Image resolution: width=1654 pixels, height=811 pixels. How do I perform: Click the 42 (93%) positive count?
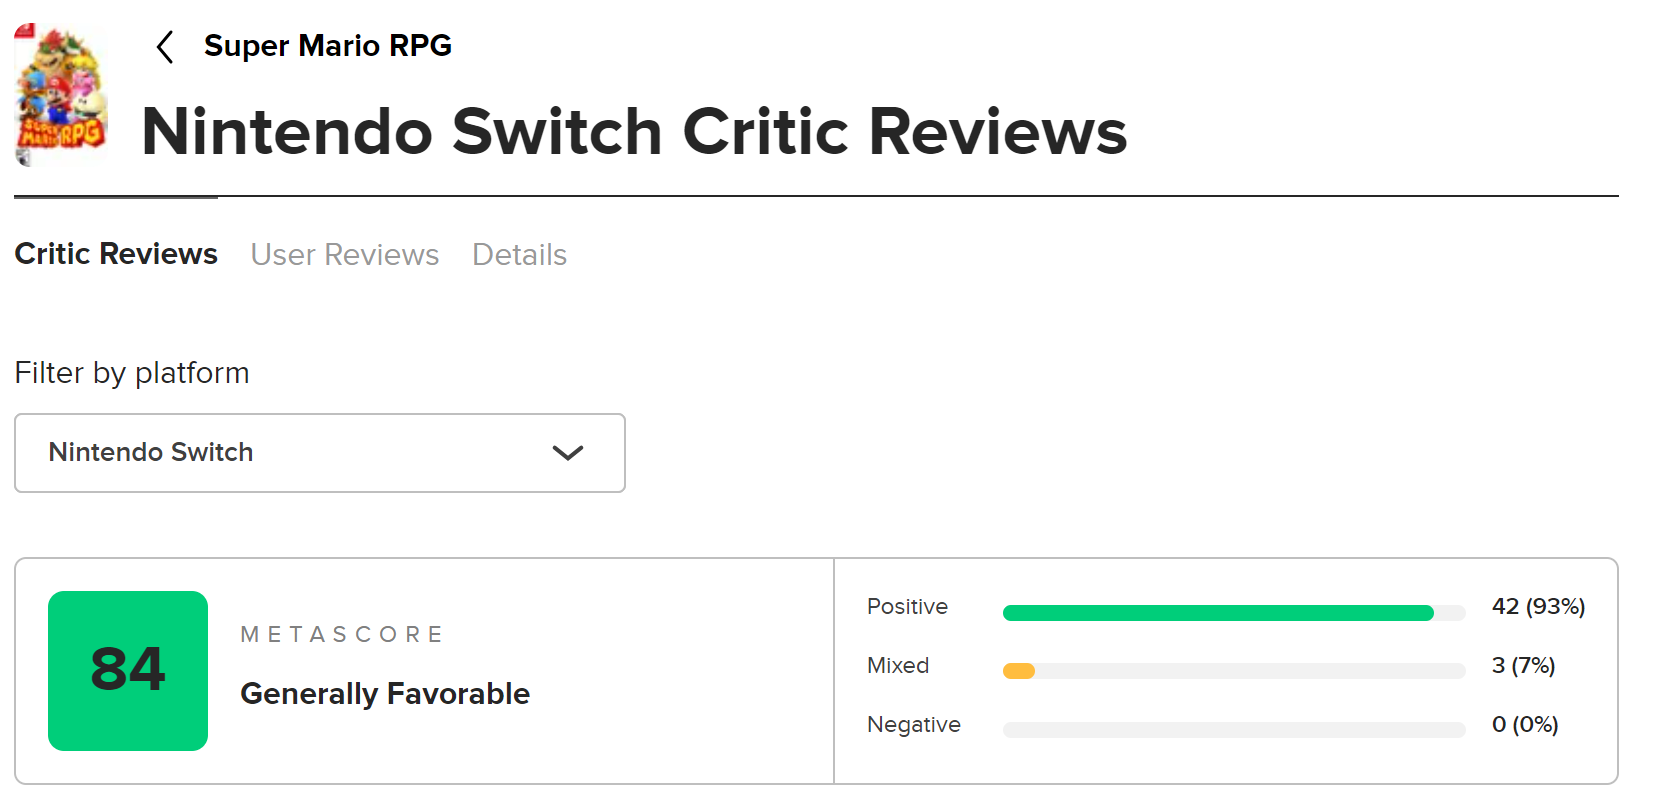(x=1538, y=607)
